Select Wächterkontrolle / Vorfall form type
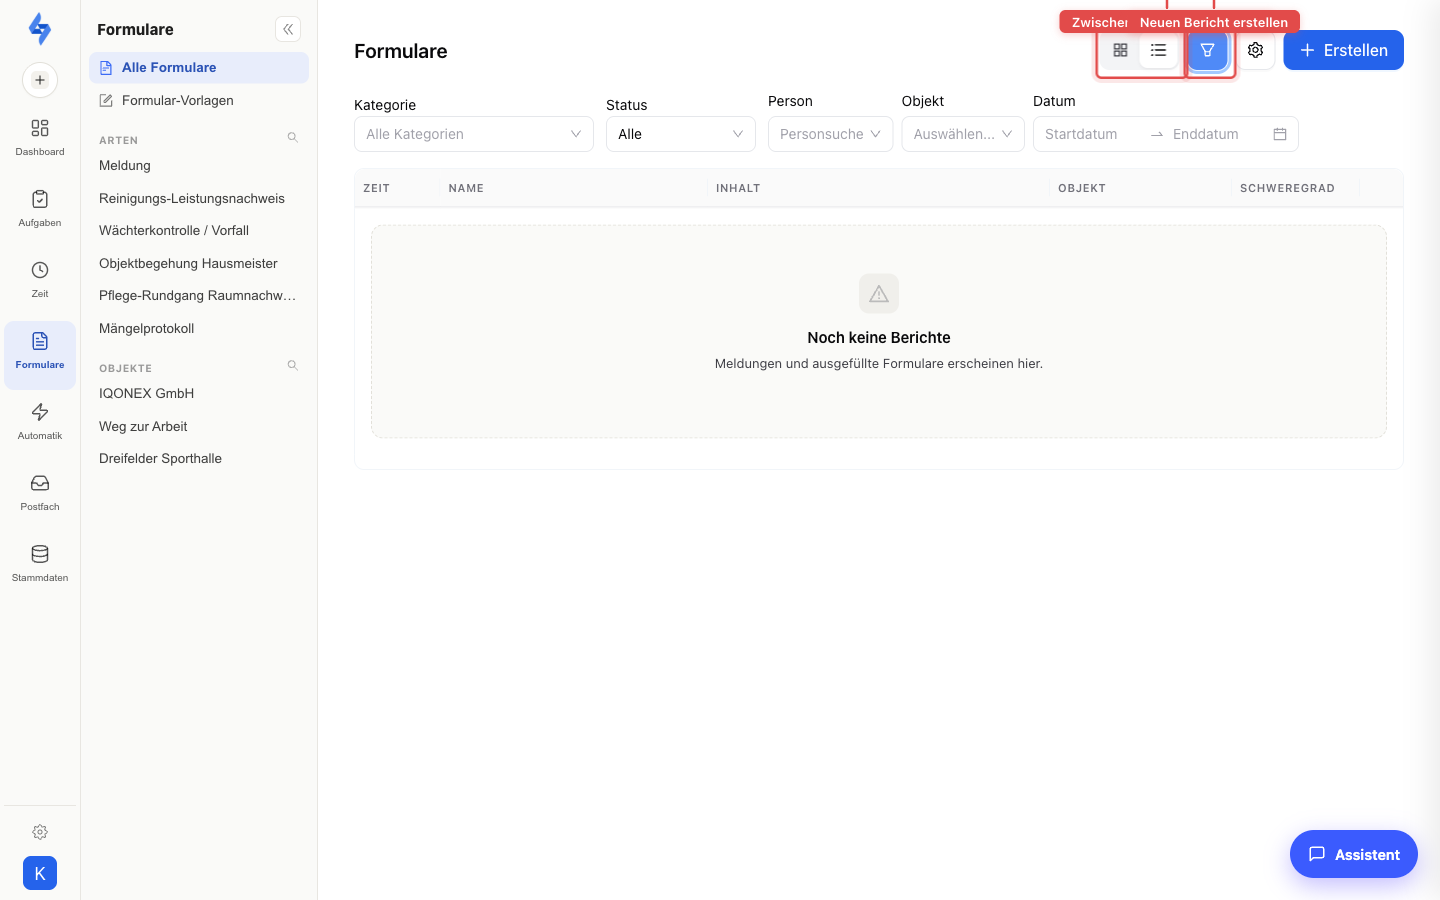1440x900 pixels. [x=199, y=230]
